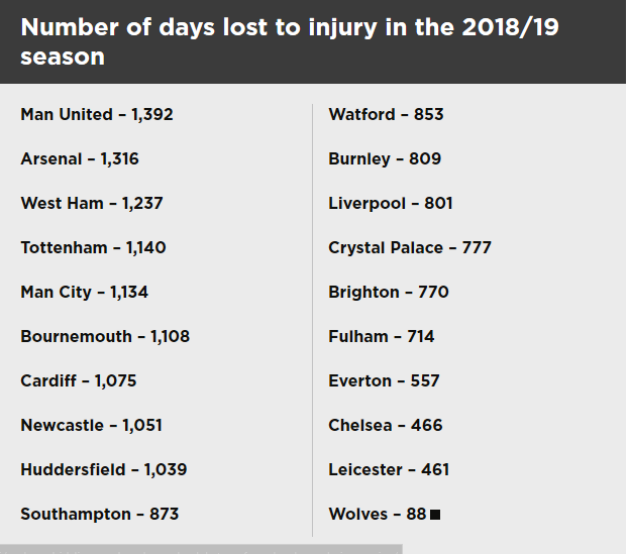Select the Cardiff – 1,075 entry
Screen dimensions: 630x554
[79, 381]
